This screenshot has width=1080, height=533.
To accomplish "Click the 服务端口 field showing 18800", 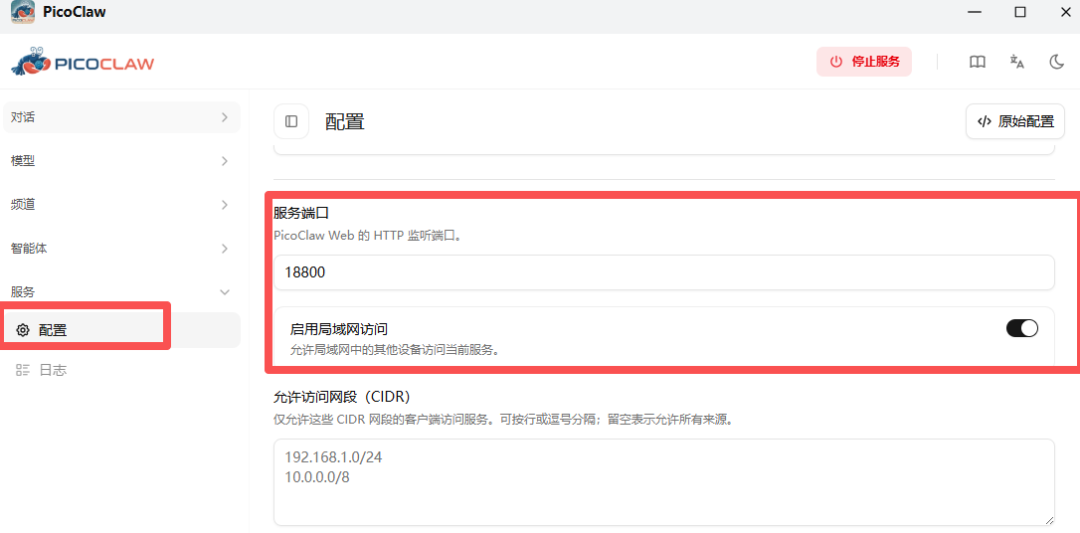I will pos(664,273).
